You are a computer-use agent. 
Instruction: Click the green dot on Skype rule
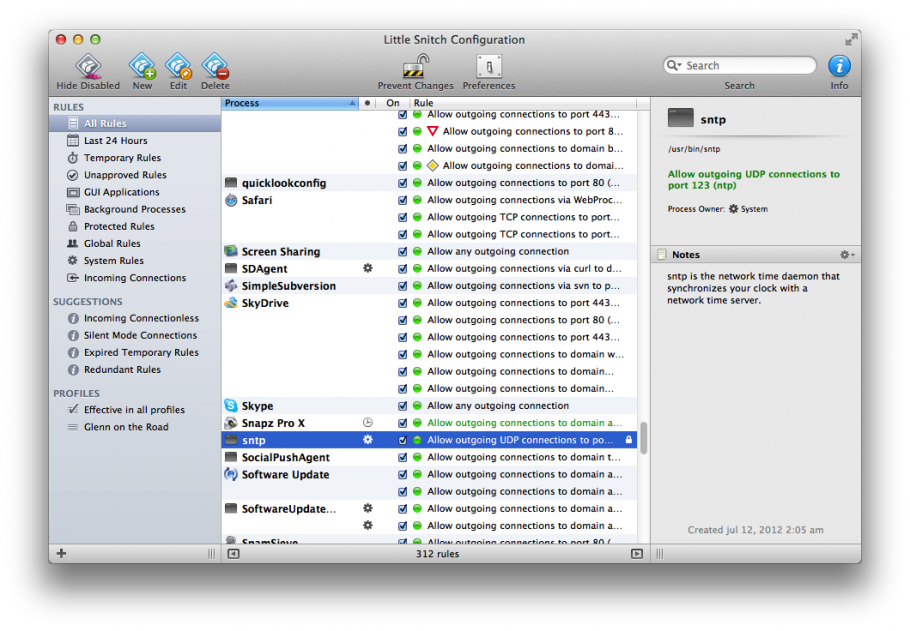click(417, 406)
